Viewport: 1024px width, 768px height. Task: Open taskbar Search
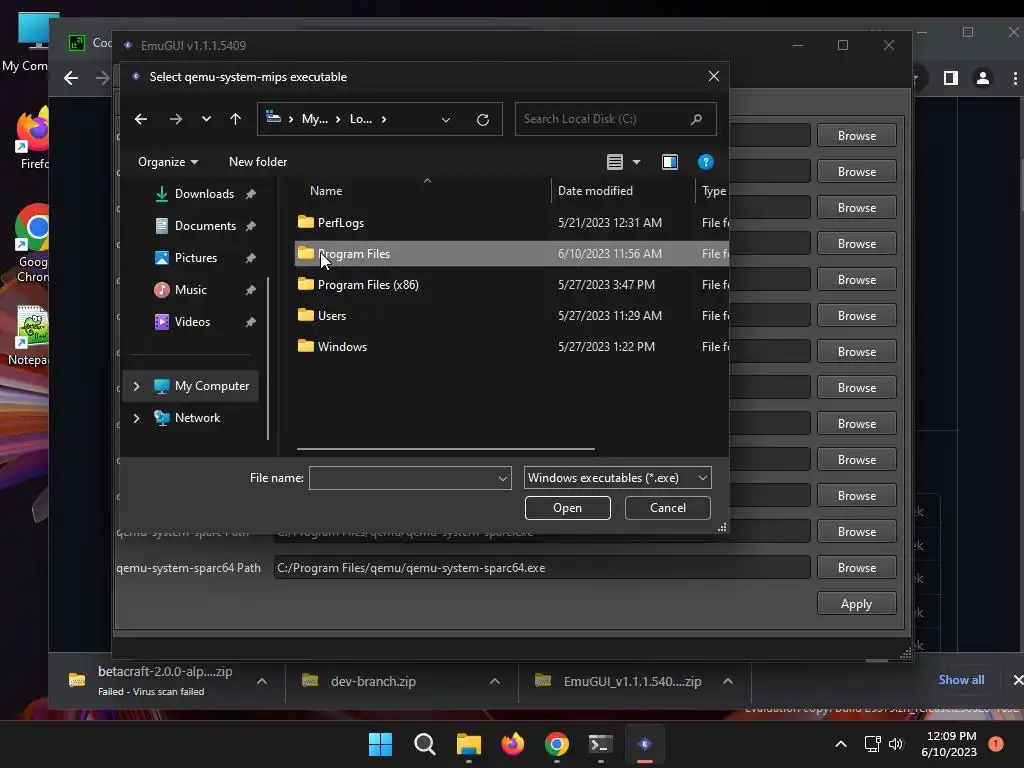click(x=424, y=744)
